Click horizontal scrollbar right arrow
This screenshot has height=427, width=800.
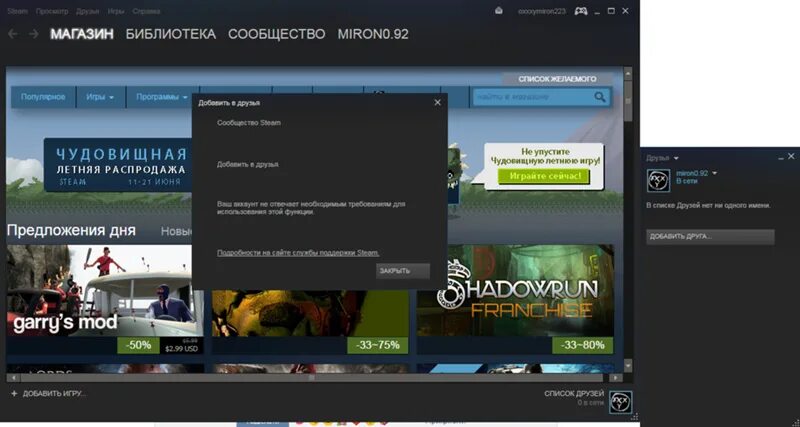tap(616, 378)
